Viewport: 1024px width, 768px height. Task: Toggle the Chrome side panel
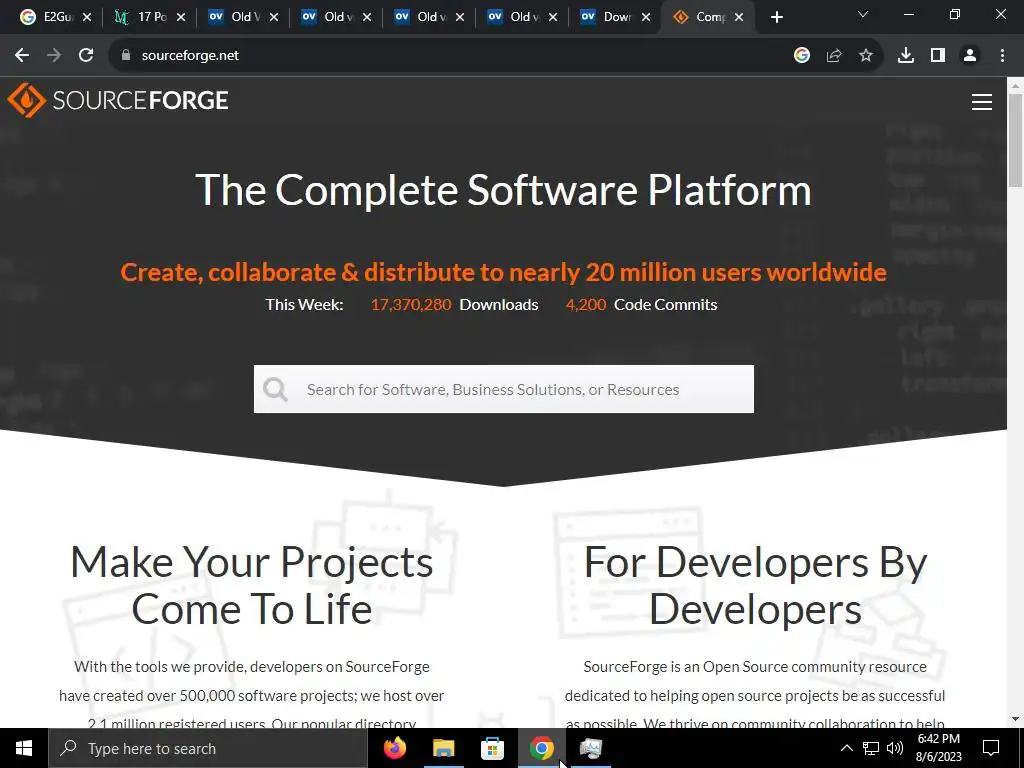click(938, 56)
